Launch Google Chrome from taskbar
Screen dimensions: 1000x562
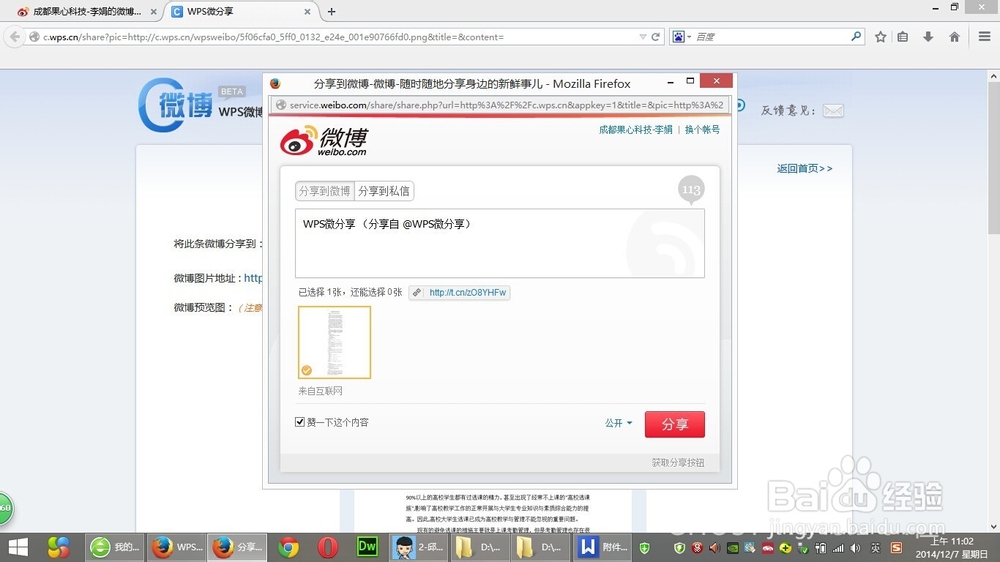288,547
